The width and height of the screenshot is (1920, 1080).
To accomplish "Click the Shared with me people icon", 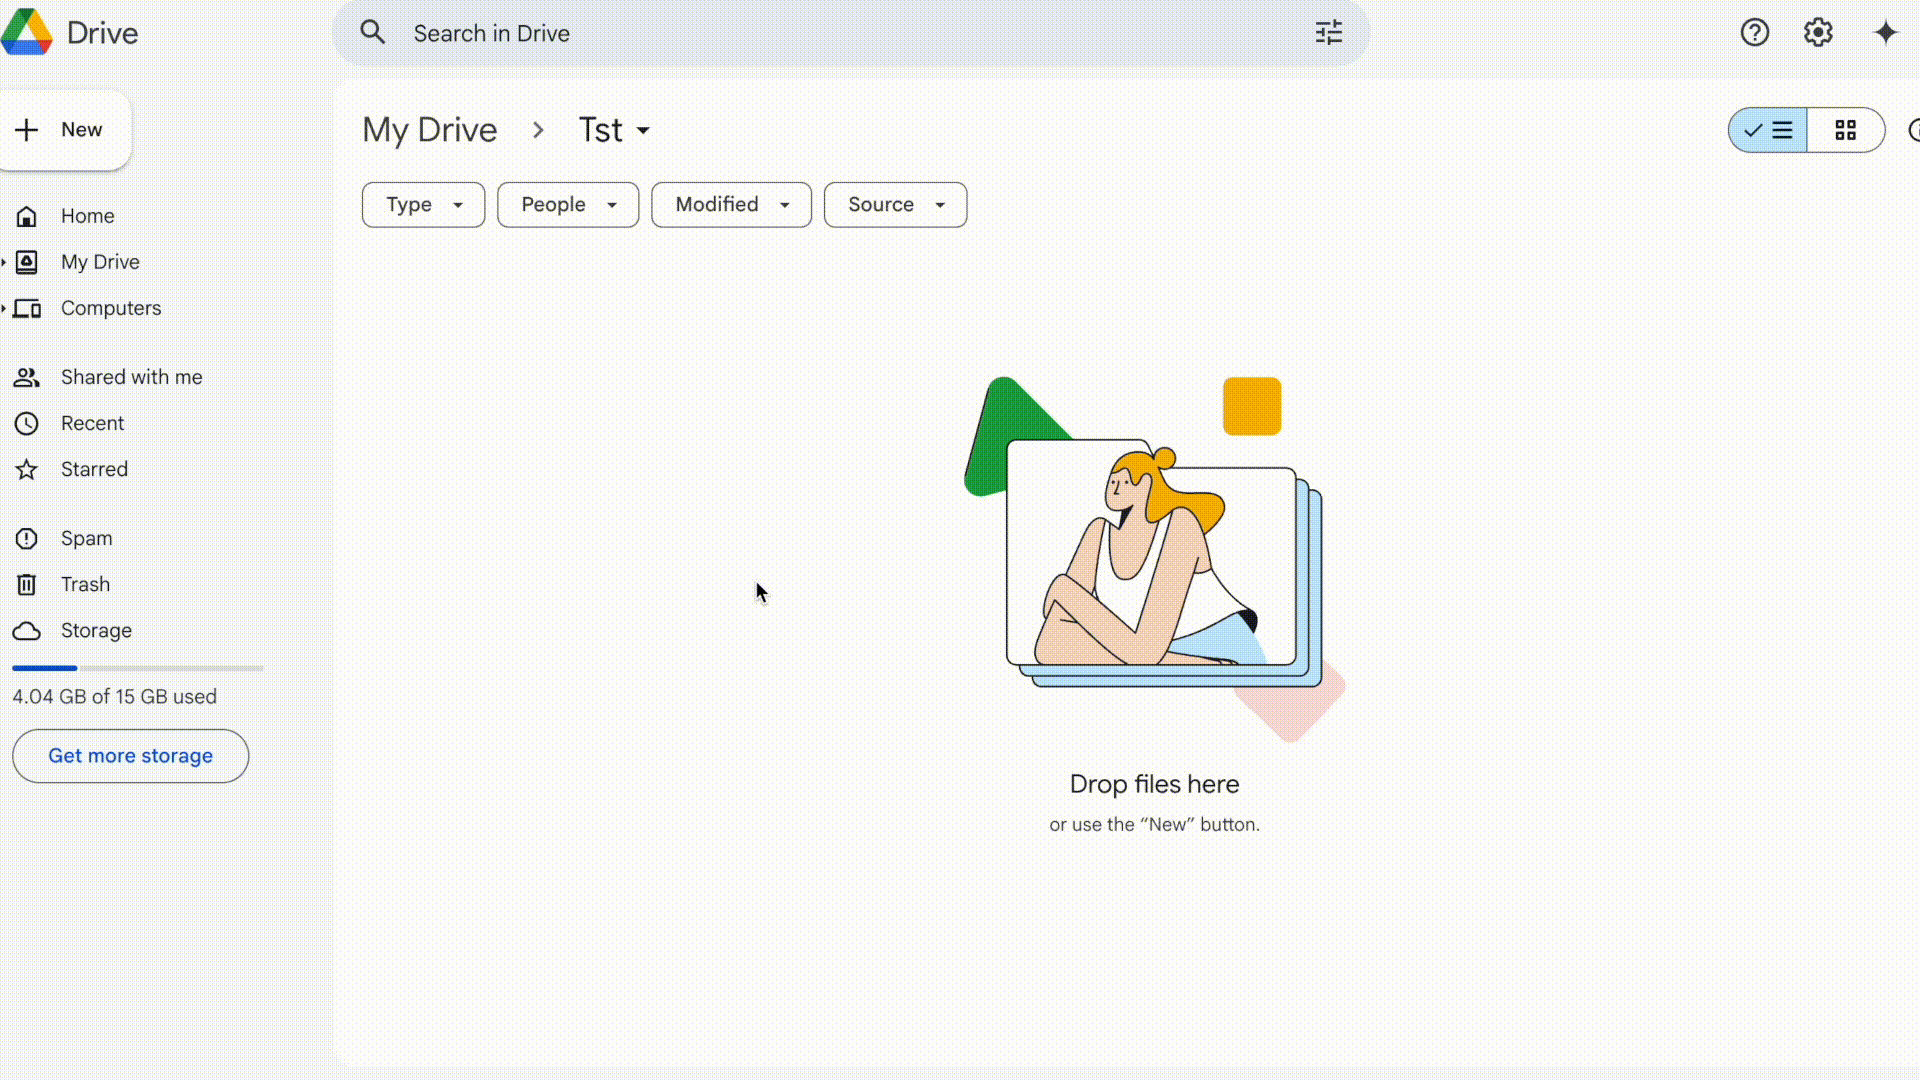I will click(27, 377).
